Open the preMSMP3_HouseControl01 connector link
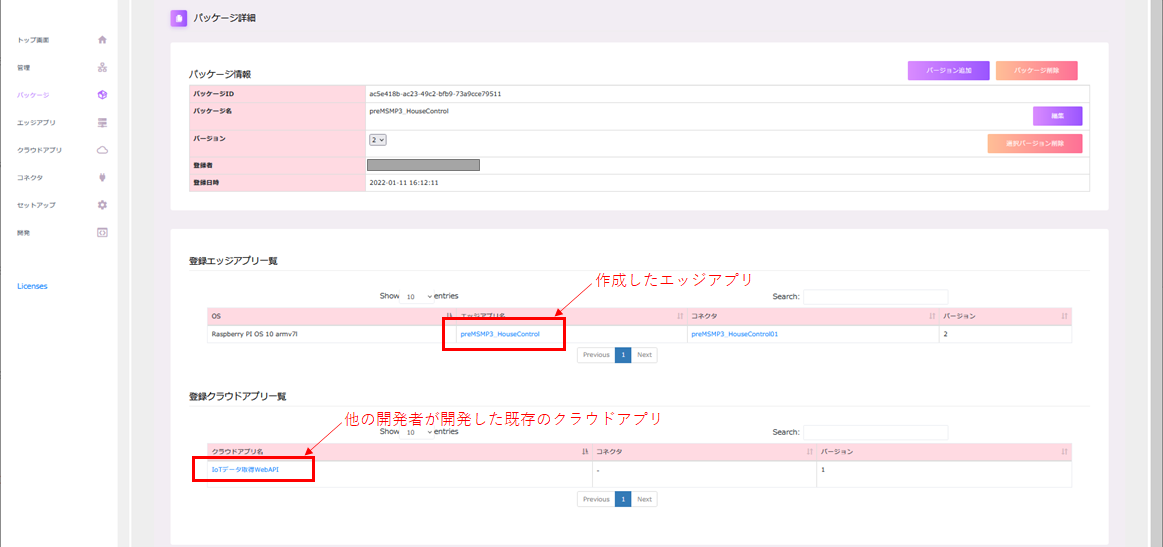 (734, 335)
